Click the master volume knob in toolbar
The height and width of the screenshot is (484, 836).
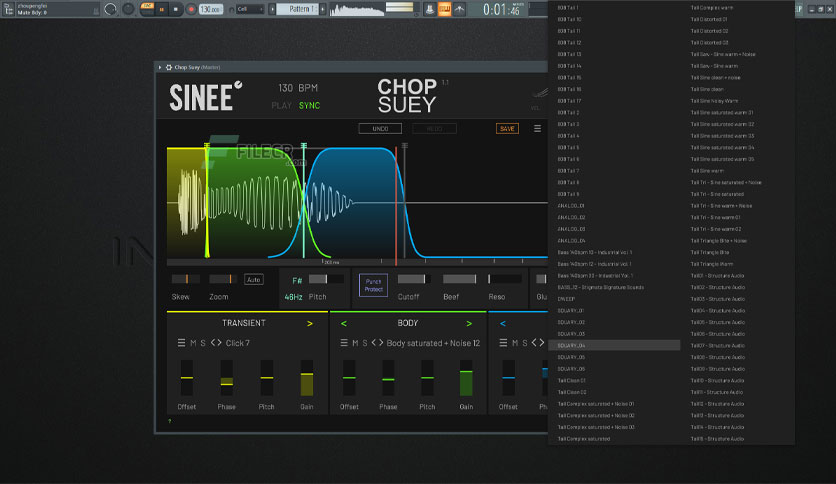point(110,9)
